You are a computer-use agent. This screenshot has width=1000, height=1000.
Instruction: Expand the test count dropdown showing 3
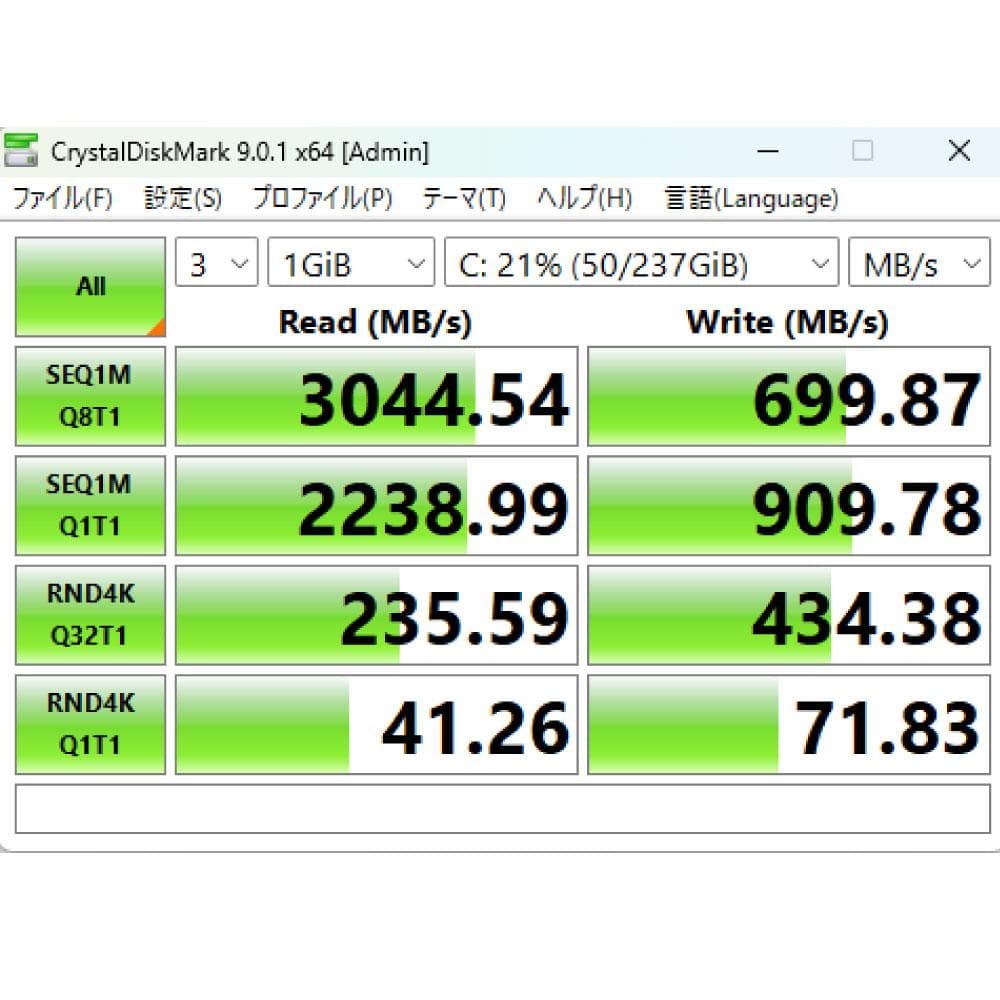tap(217, 262)
